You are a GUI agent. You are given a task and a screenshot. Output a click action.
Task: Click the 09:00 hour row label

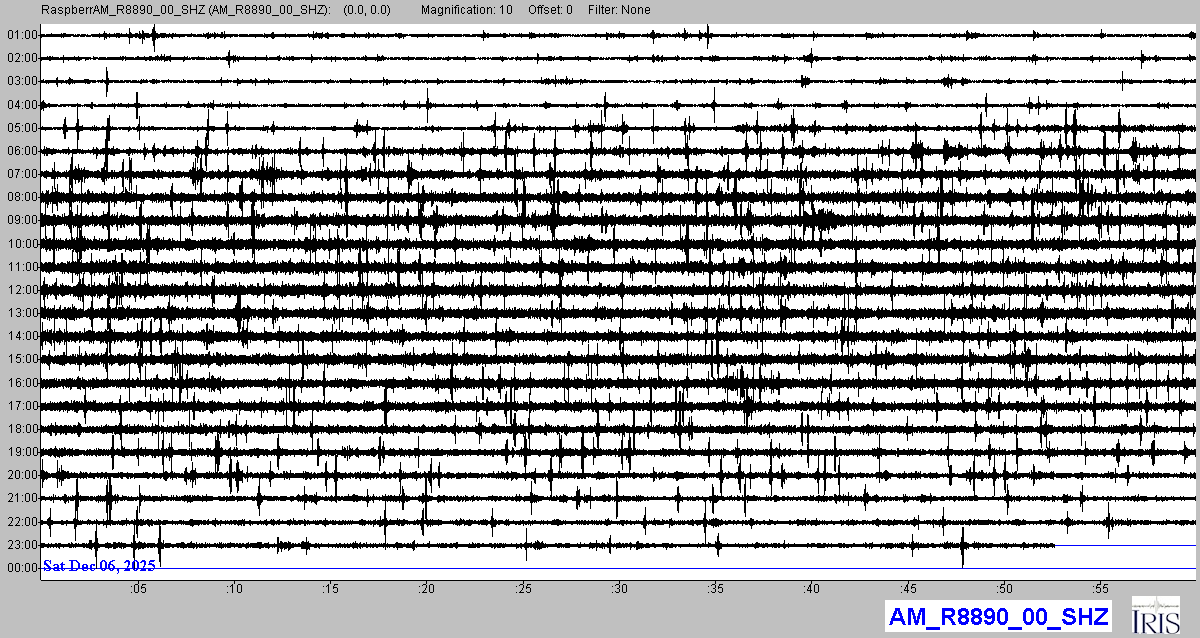point(22,220)
